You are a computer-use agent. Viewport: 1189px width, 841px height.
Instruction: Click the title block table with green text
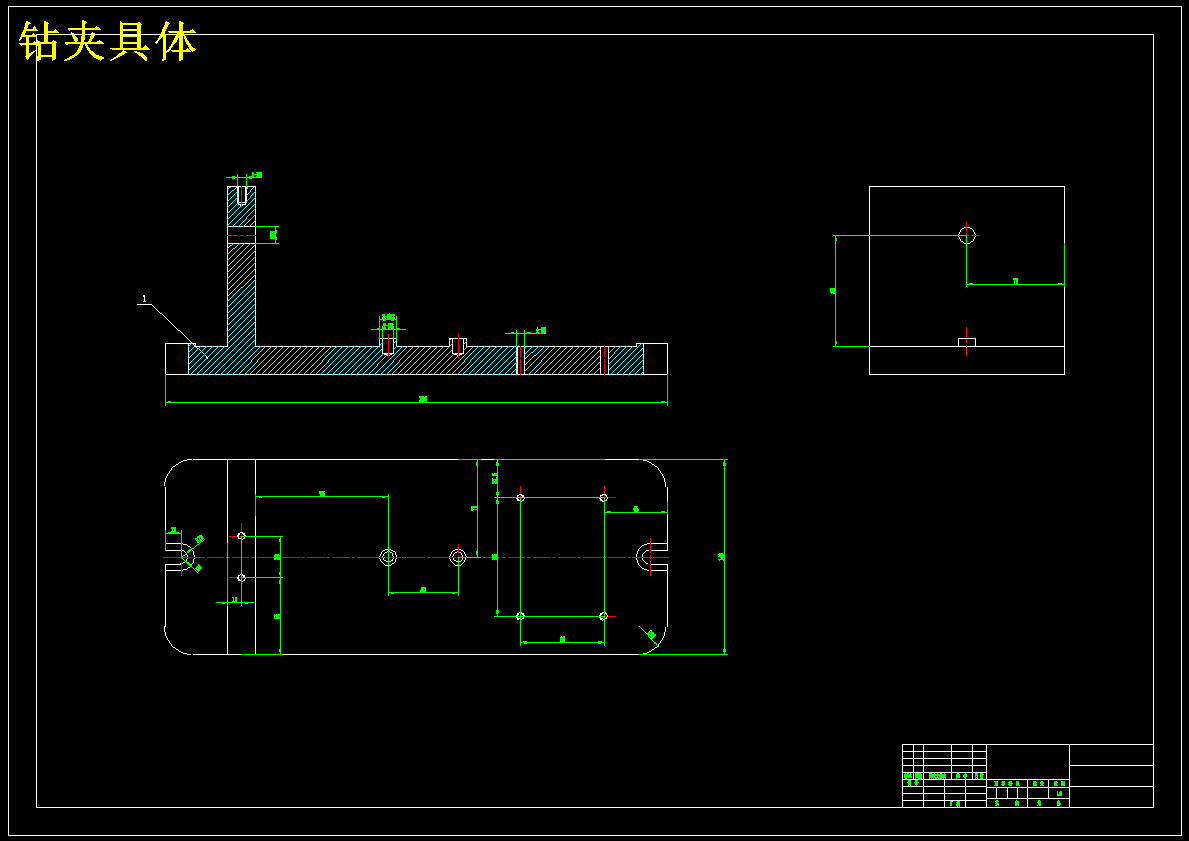click(x=1027, y=776)
